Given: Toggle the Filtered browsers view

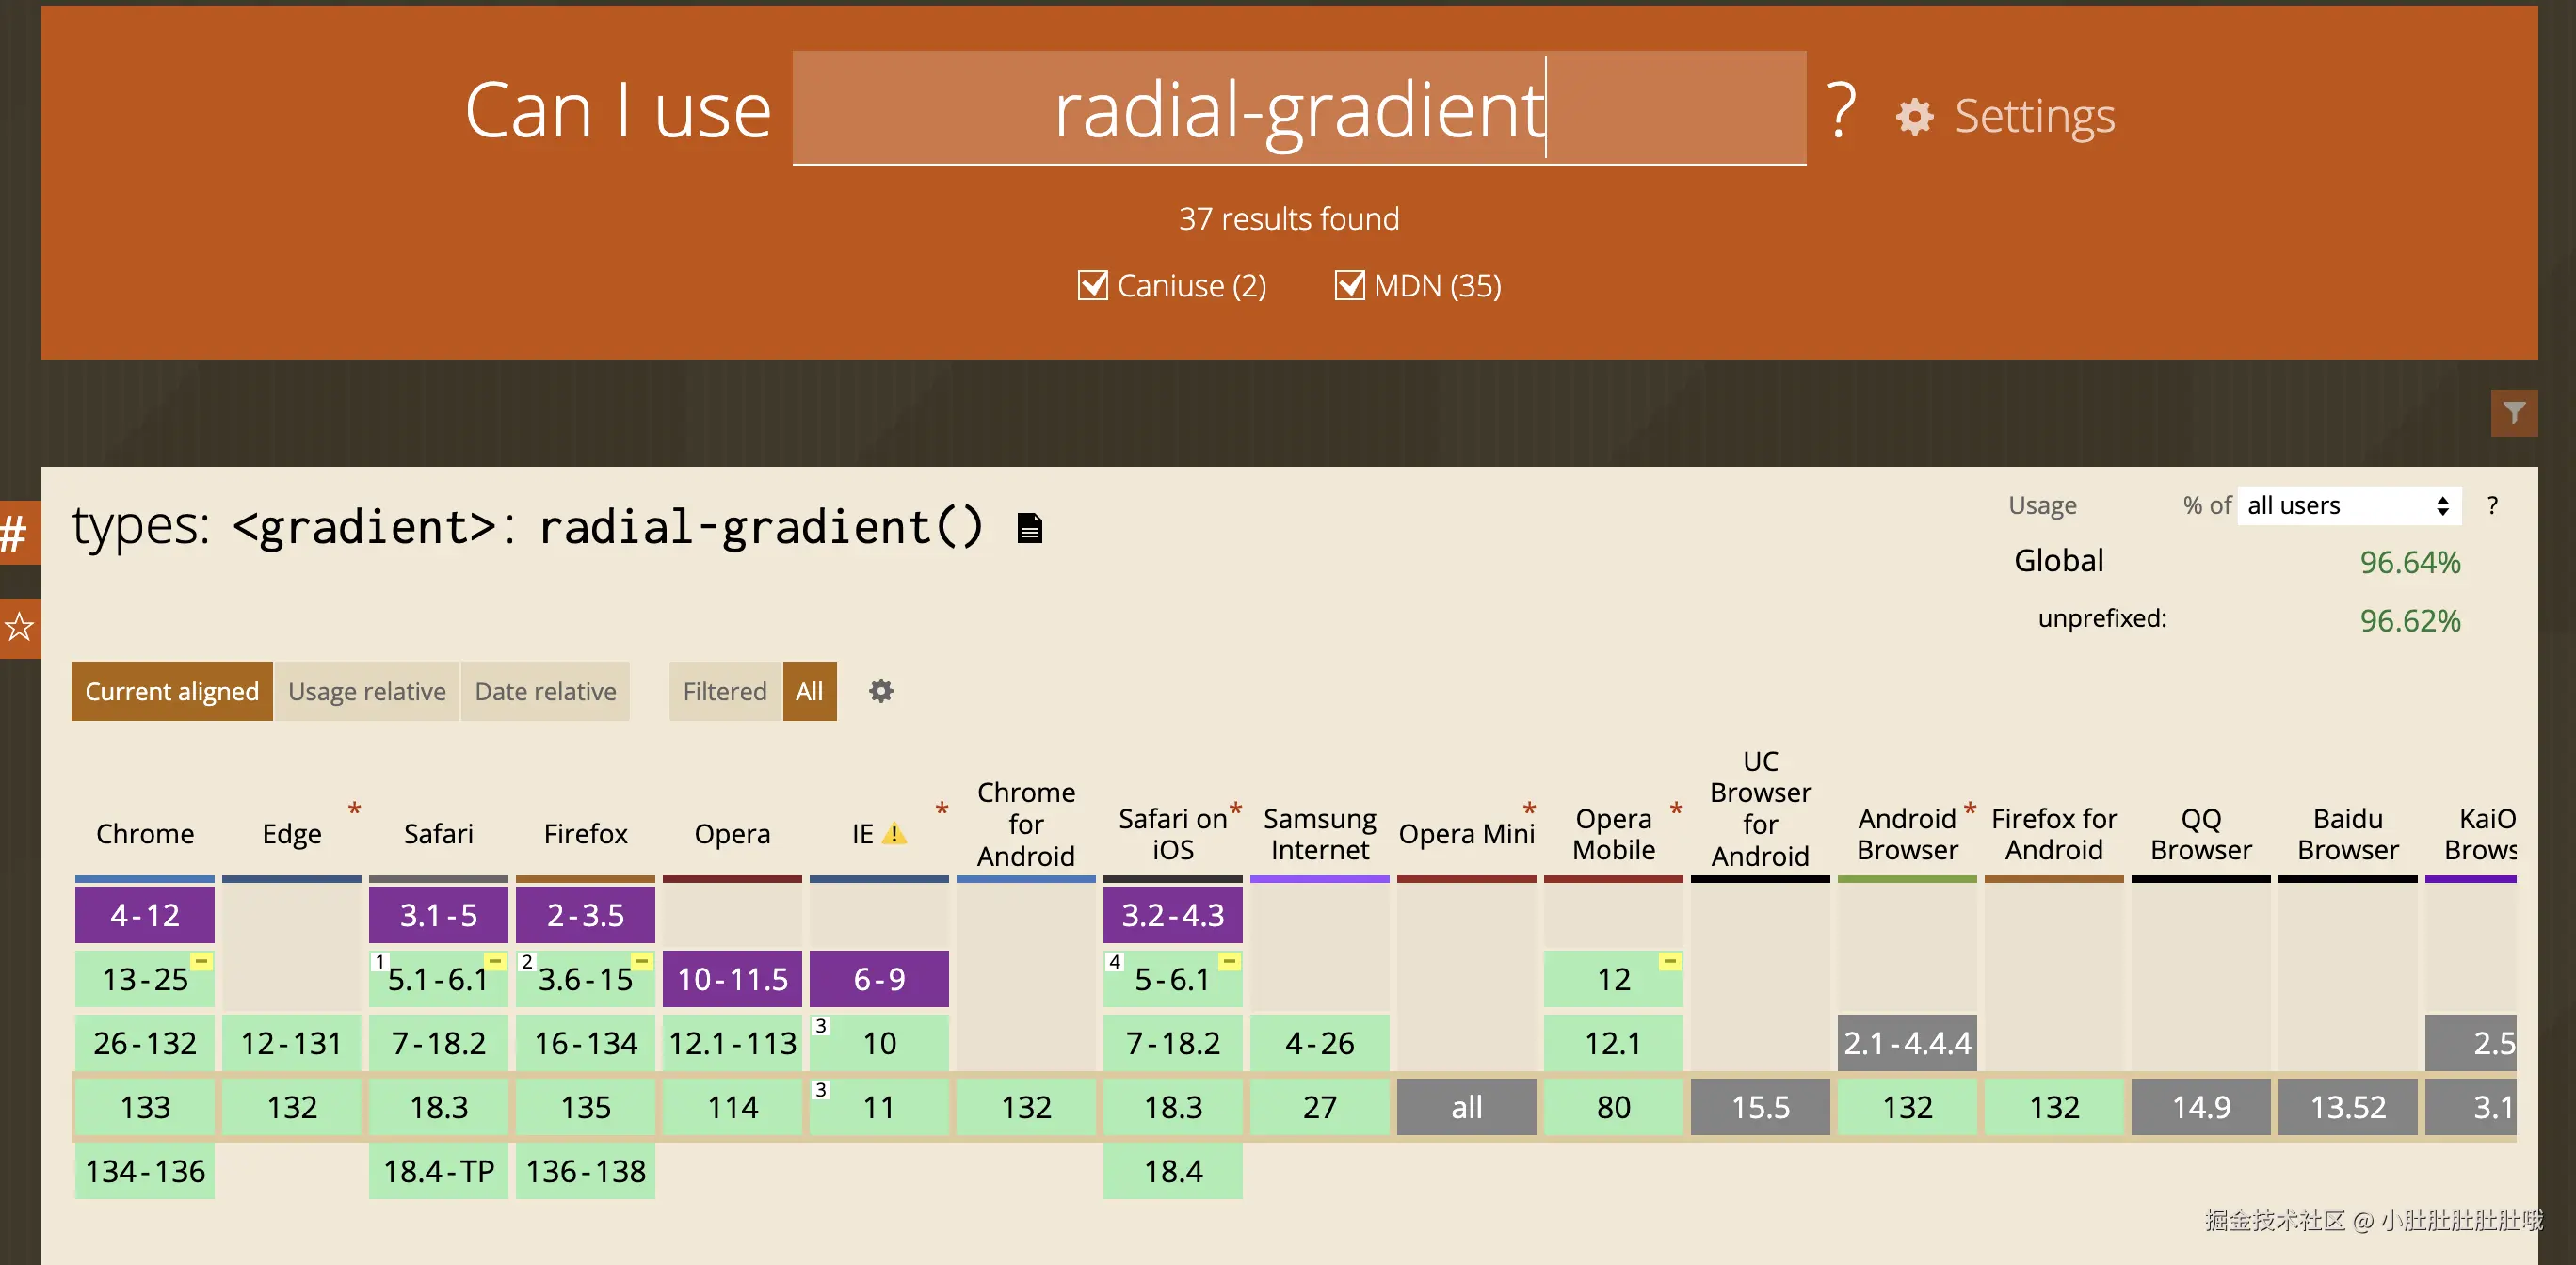Looking at the screenshot, I should (x=724, y=691).
